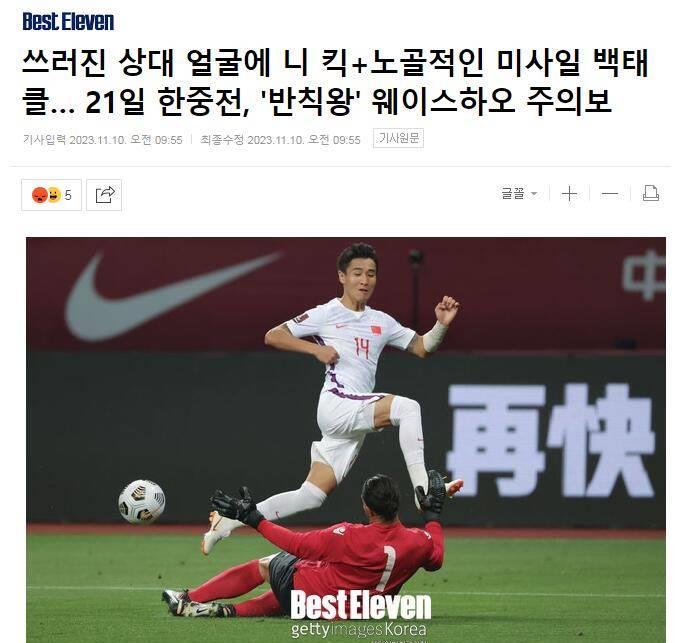This screenshot has height=643, width=681.
Task: Click the 기사입력 publication date text
Action: (x=102, y=140)
